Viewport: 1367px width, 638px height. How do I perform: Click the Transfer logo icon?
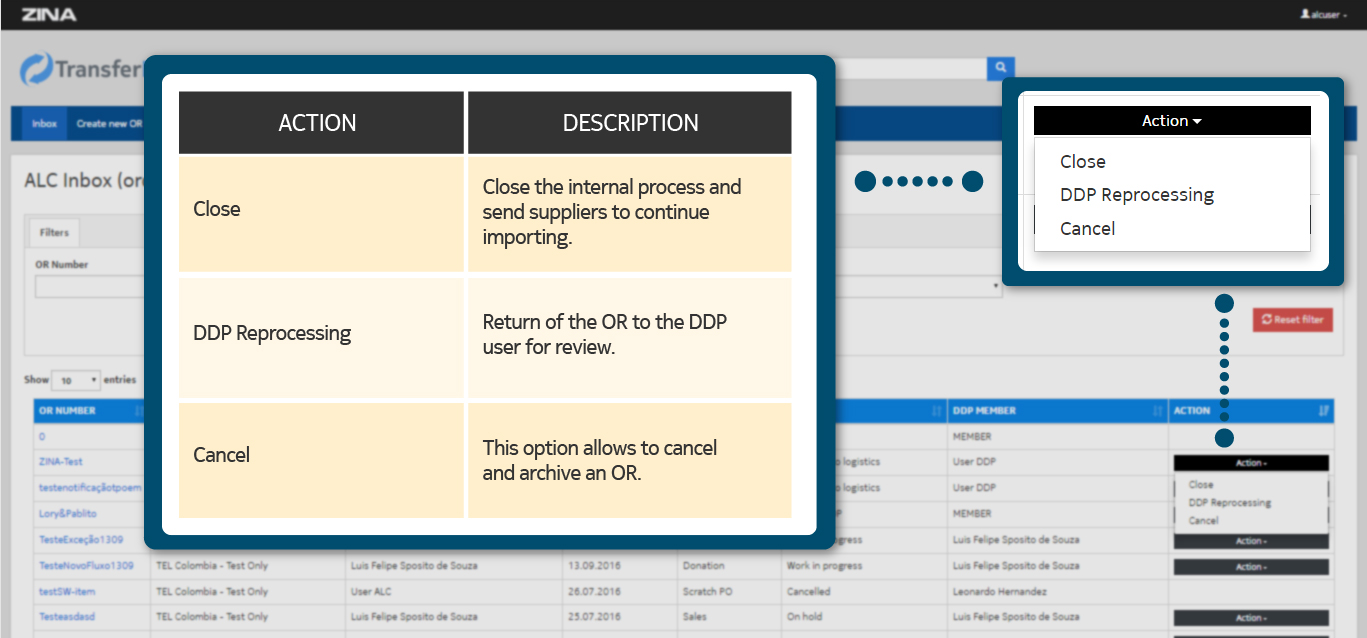[x=36, y=69]
